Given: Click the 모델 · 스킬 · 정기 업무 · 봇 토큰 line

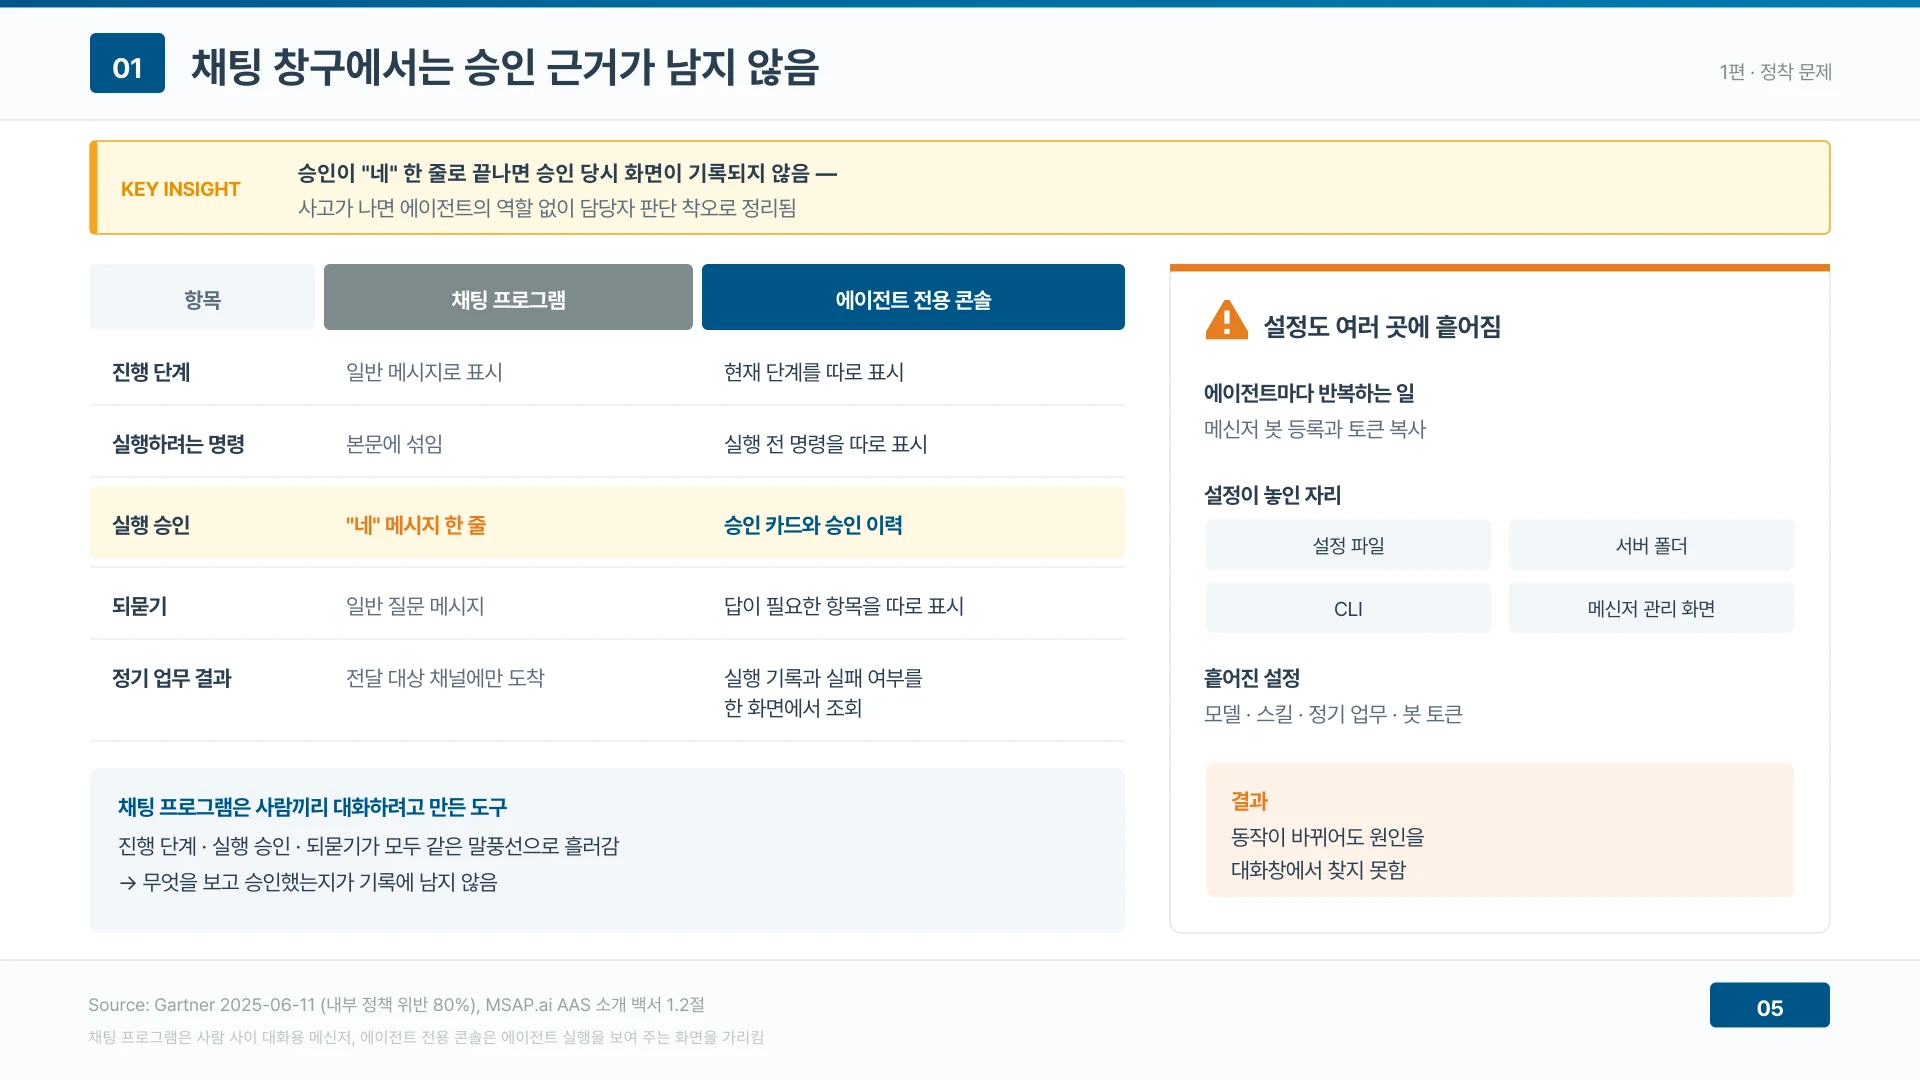Looking at the screenshot, I should coord(1333,714).
